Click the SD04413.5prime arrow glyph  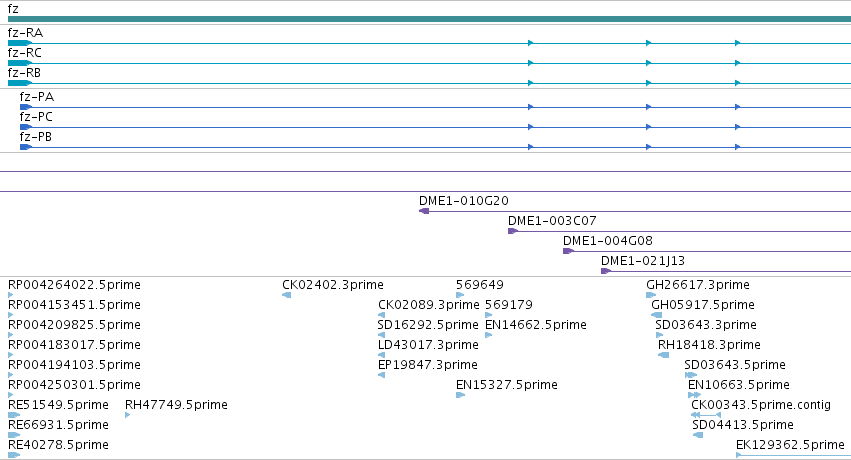[x=698, y=435]
